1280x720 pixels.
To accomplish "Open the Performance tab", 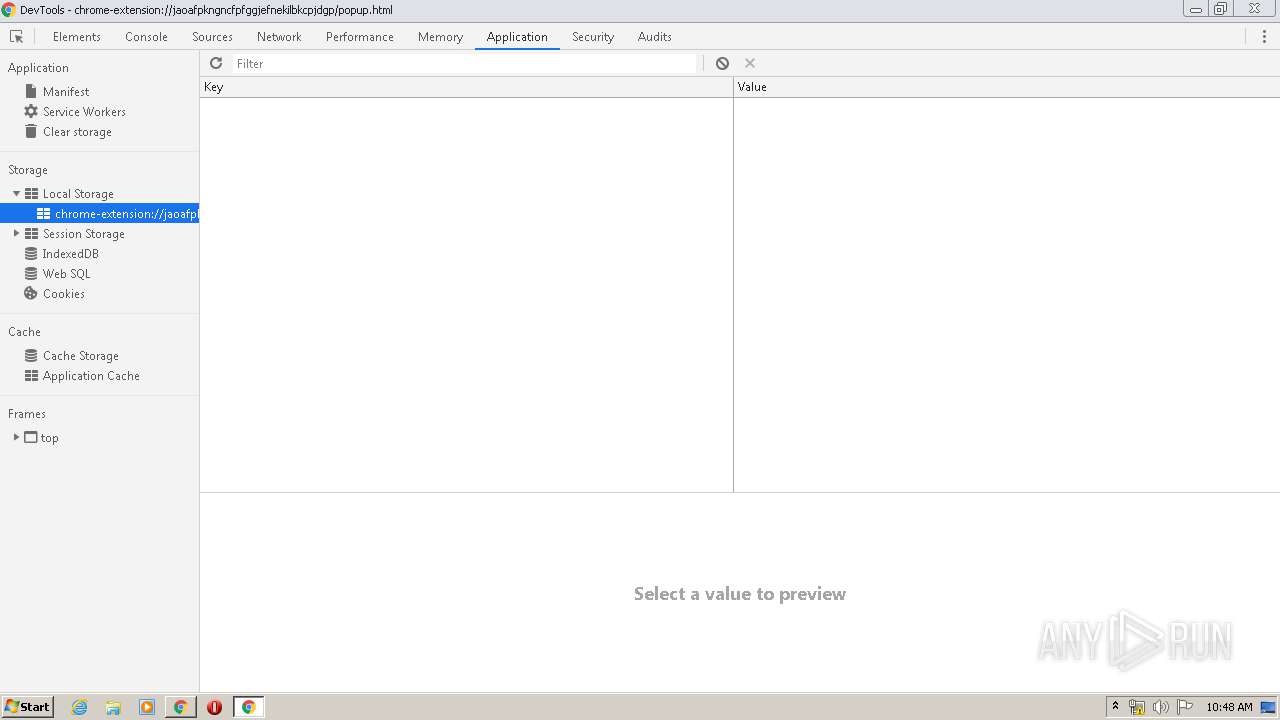I will pos(360,36).
